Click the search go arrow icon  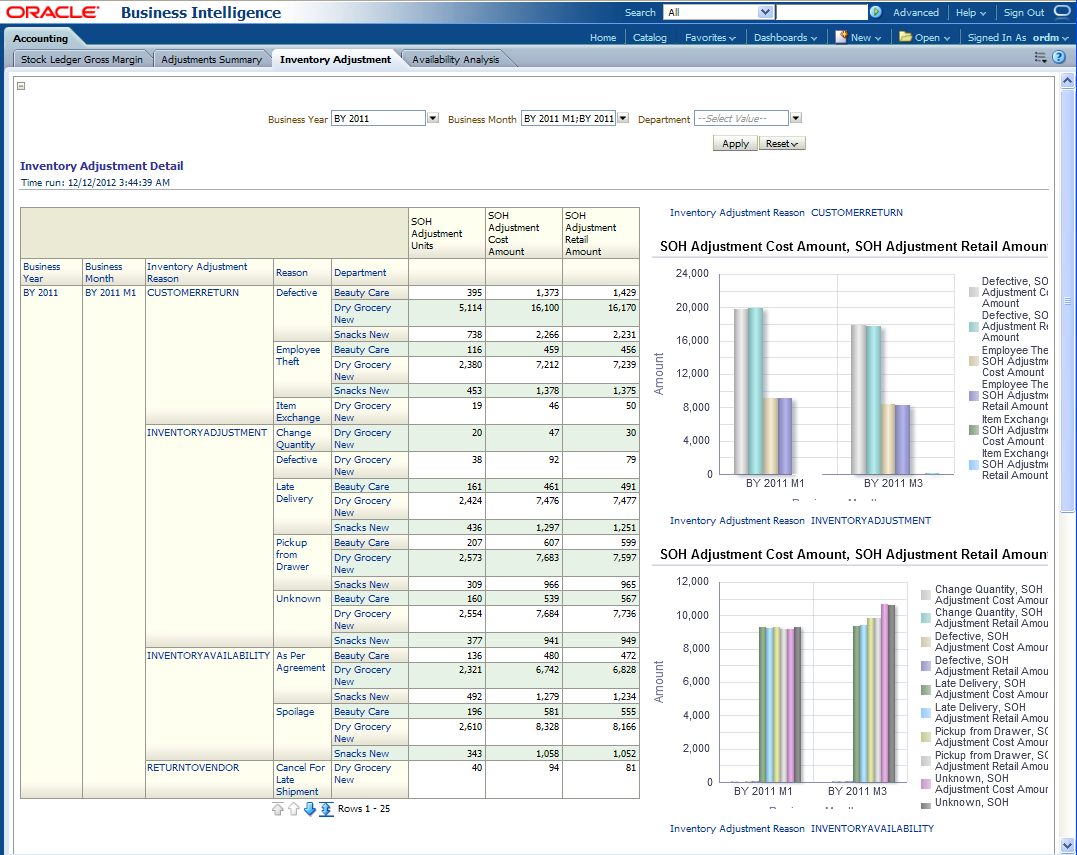(x=876, y=12)
